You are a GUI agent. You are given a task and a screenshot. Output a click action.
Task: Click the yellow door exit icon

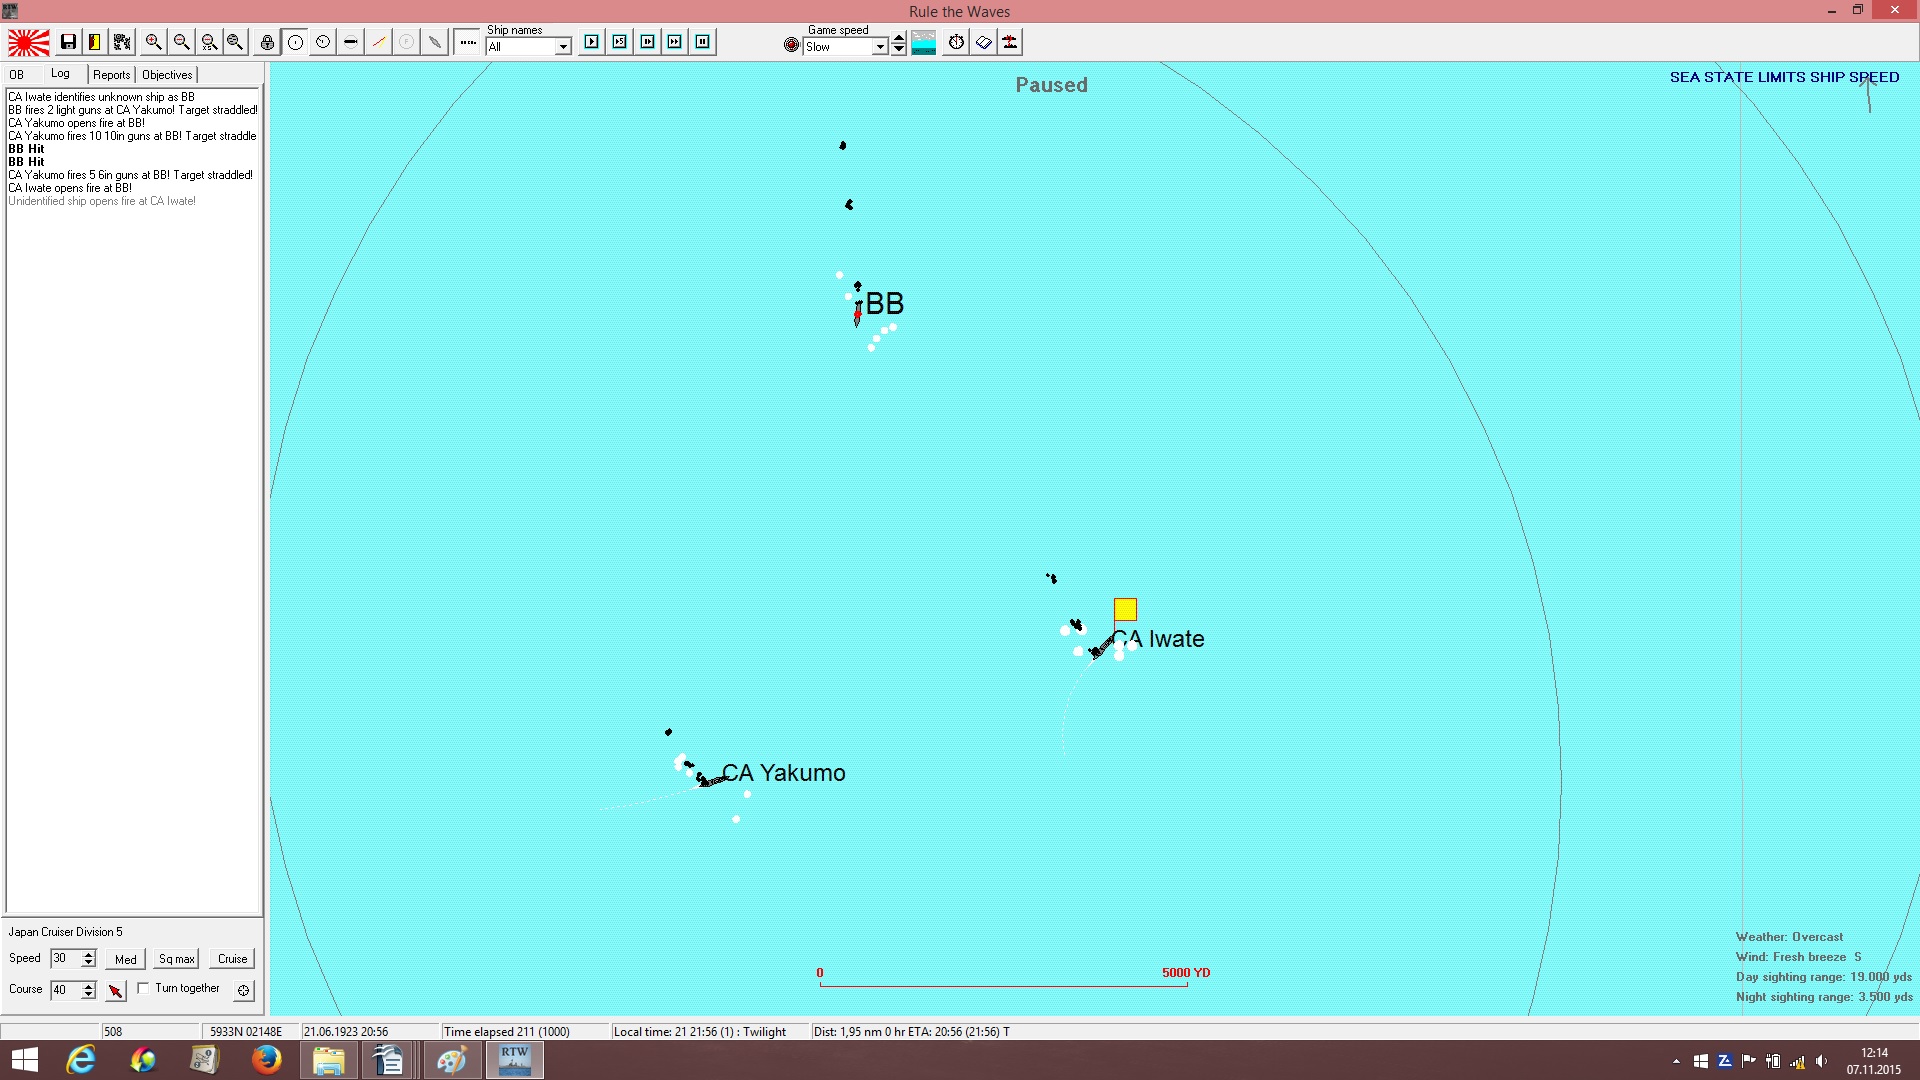95,42
